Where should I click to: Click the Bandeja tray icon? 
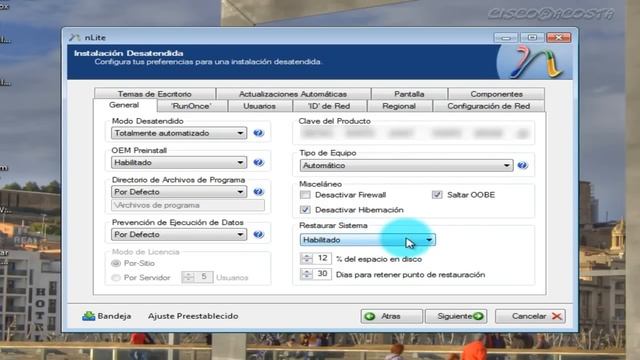[x=89, y=316]
